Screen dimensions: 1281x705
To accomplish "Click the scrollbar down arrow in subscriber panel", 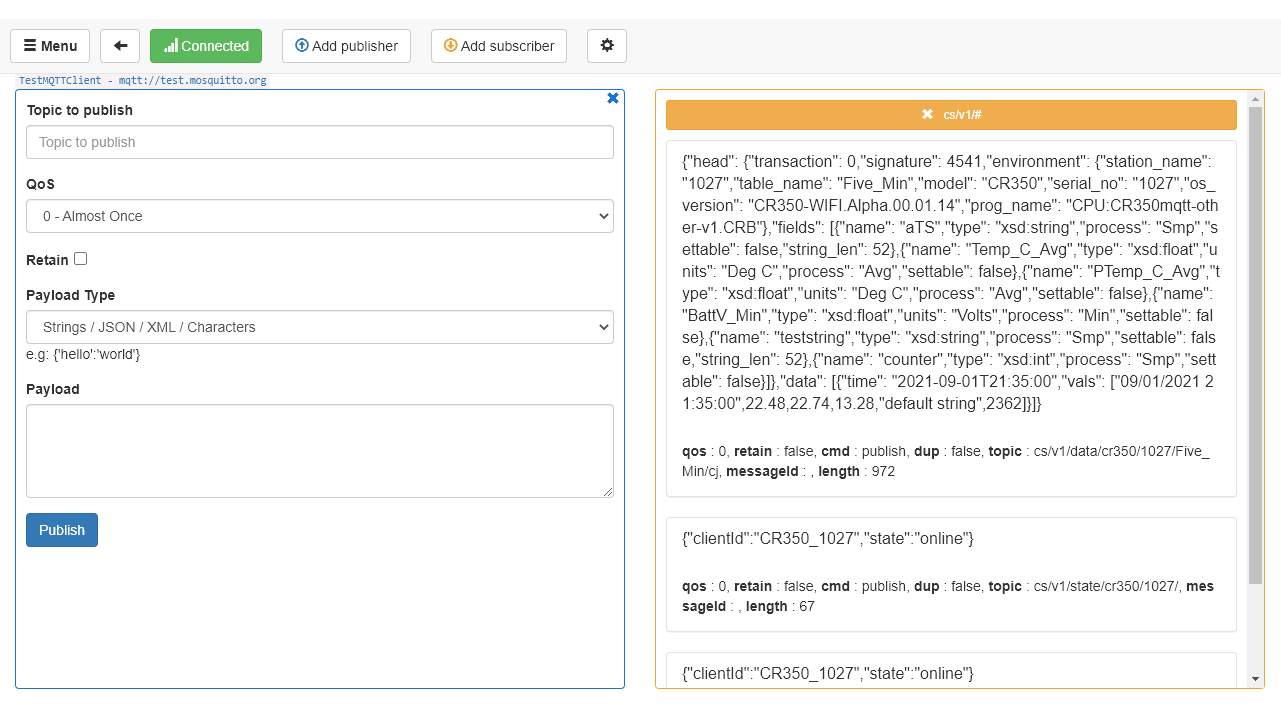I will click(x=1256, y=679).
